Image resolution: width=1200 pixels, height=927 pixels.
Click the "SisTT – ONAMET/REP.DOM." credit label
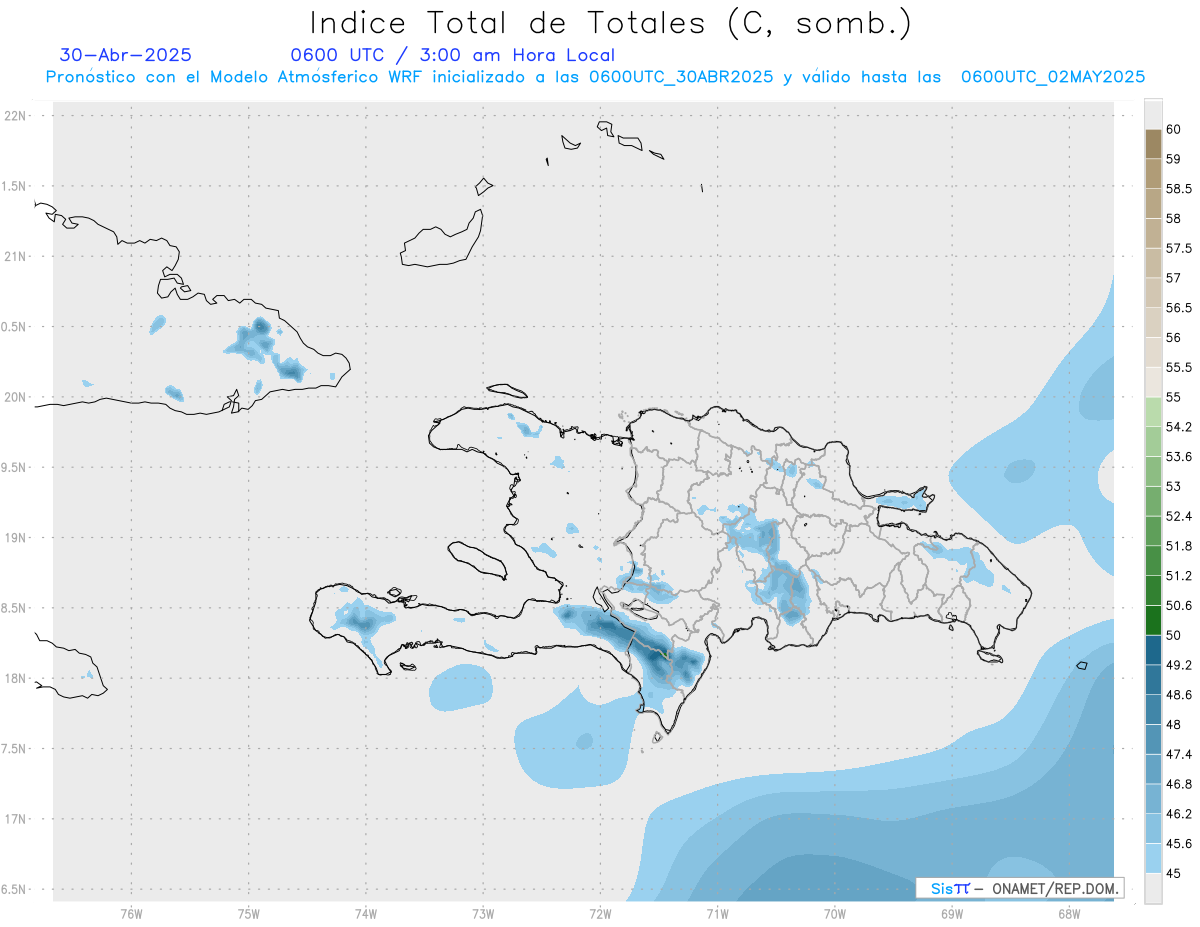point(1019,888)
